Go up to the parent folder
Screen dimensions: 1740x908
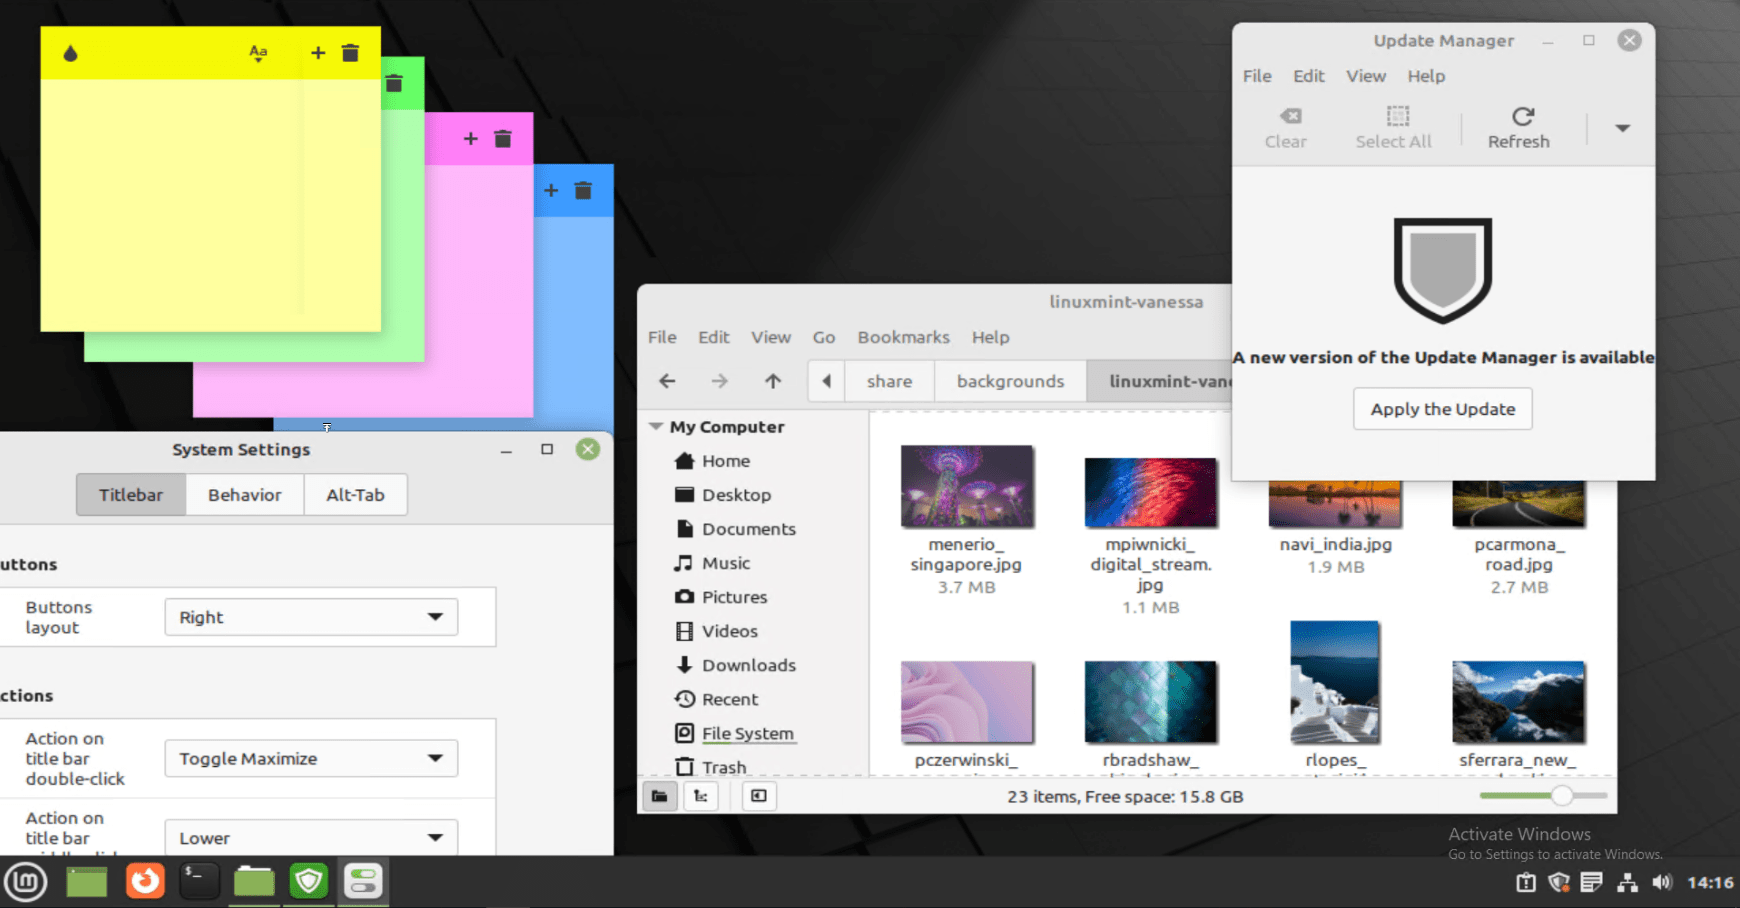(x=772, y=381)
